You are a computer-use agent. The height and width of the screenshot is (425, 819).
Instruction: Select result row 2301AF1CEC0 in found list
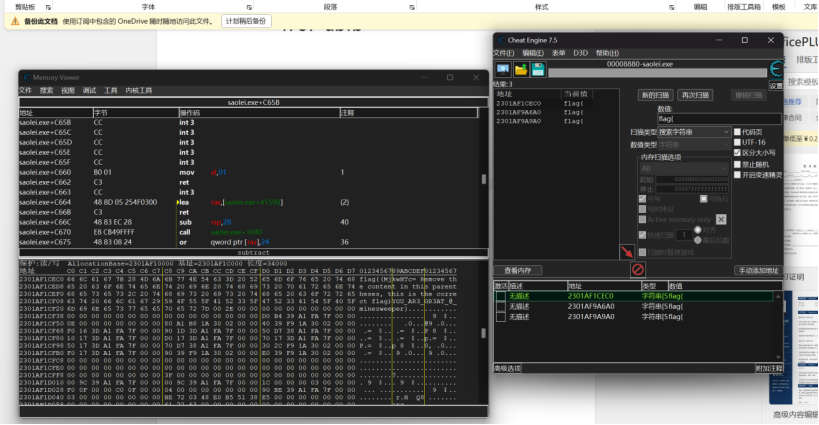(x=556, y=103)
